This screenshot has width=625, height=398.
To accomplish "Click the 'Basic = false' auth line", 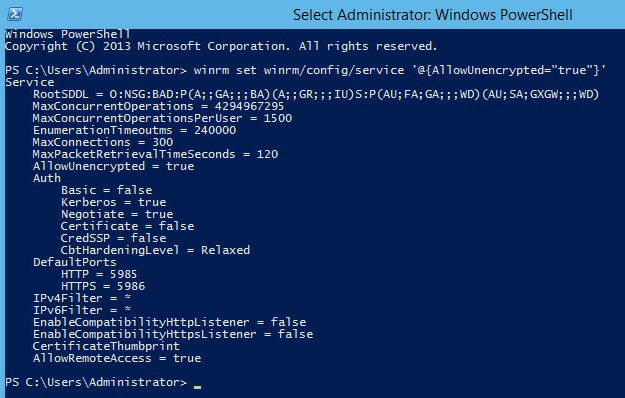I will pyautogui.click(x=106, y=190).
